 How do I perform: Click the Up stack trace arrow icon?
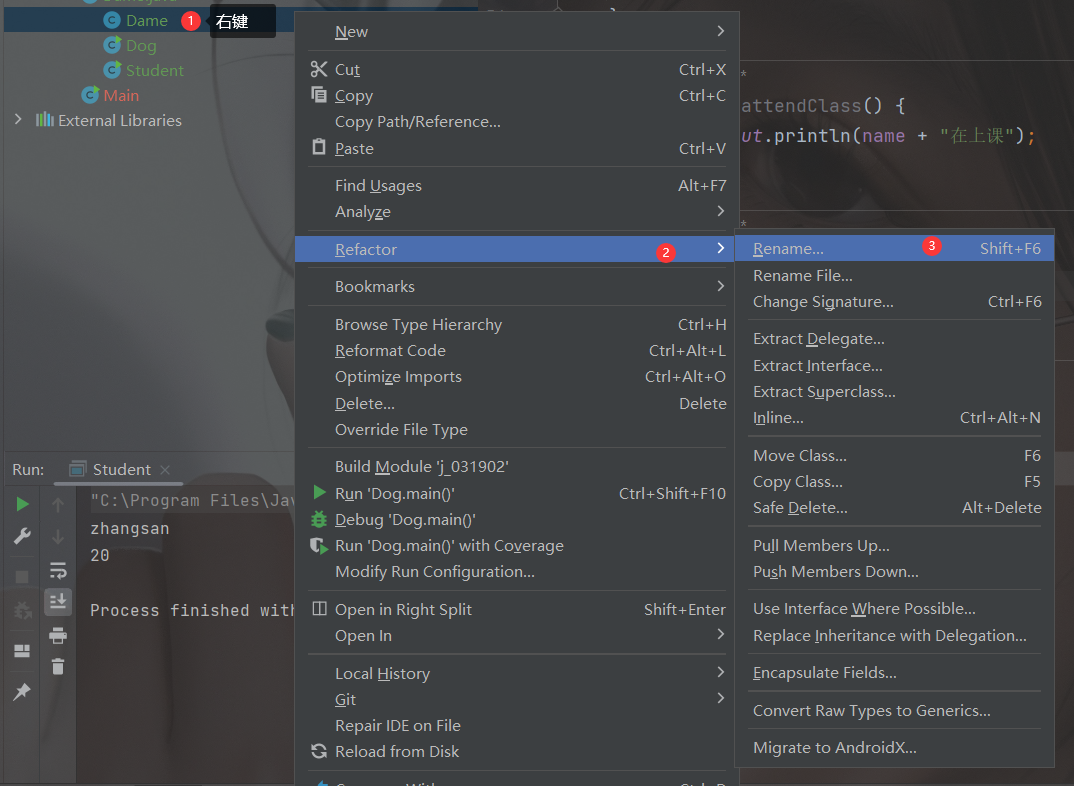point(58,505)
